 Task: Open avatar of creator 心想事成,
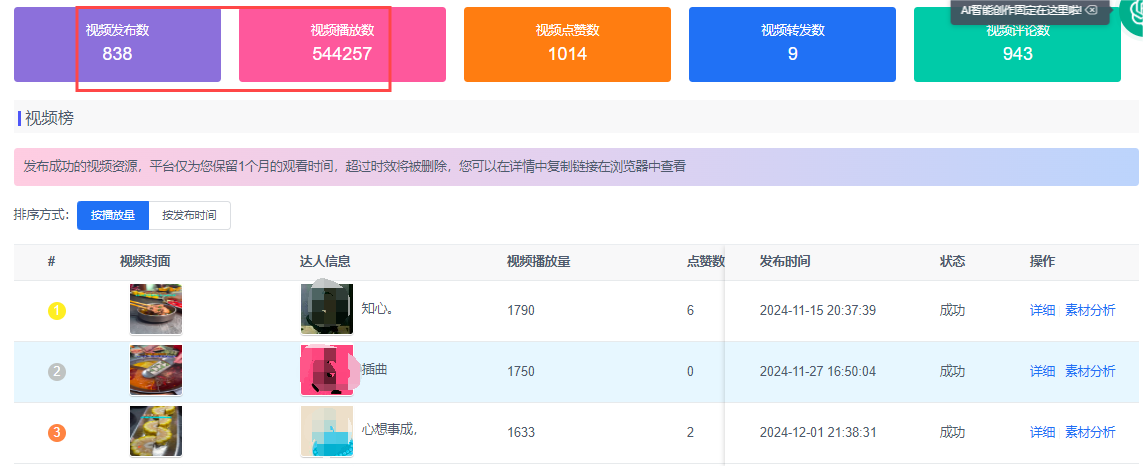click(326, 432)
